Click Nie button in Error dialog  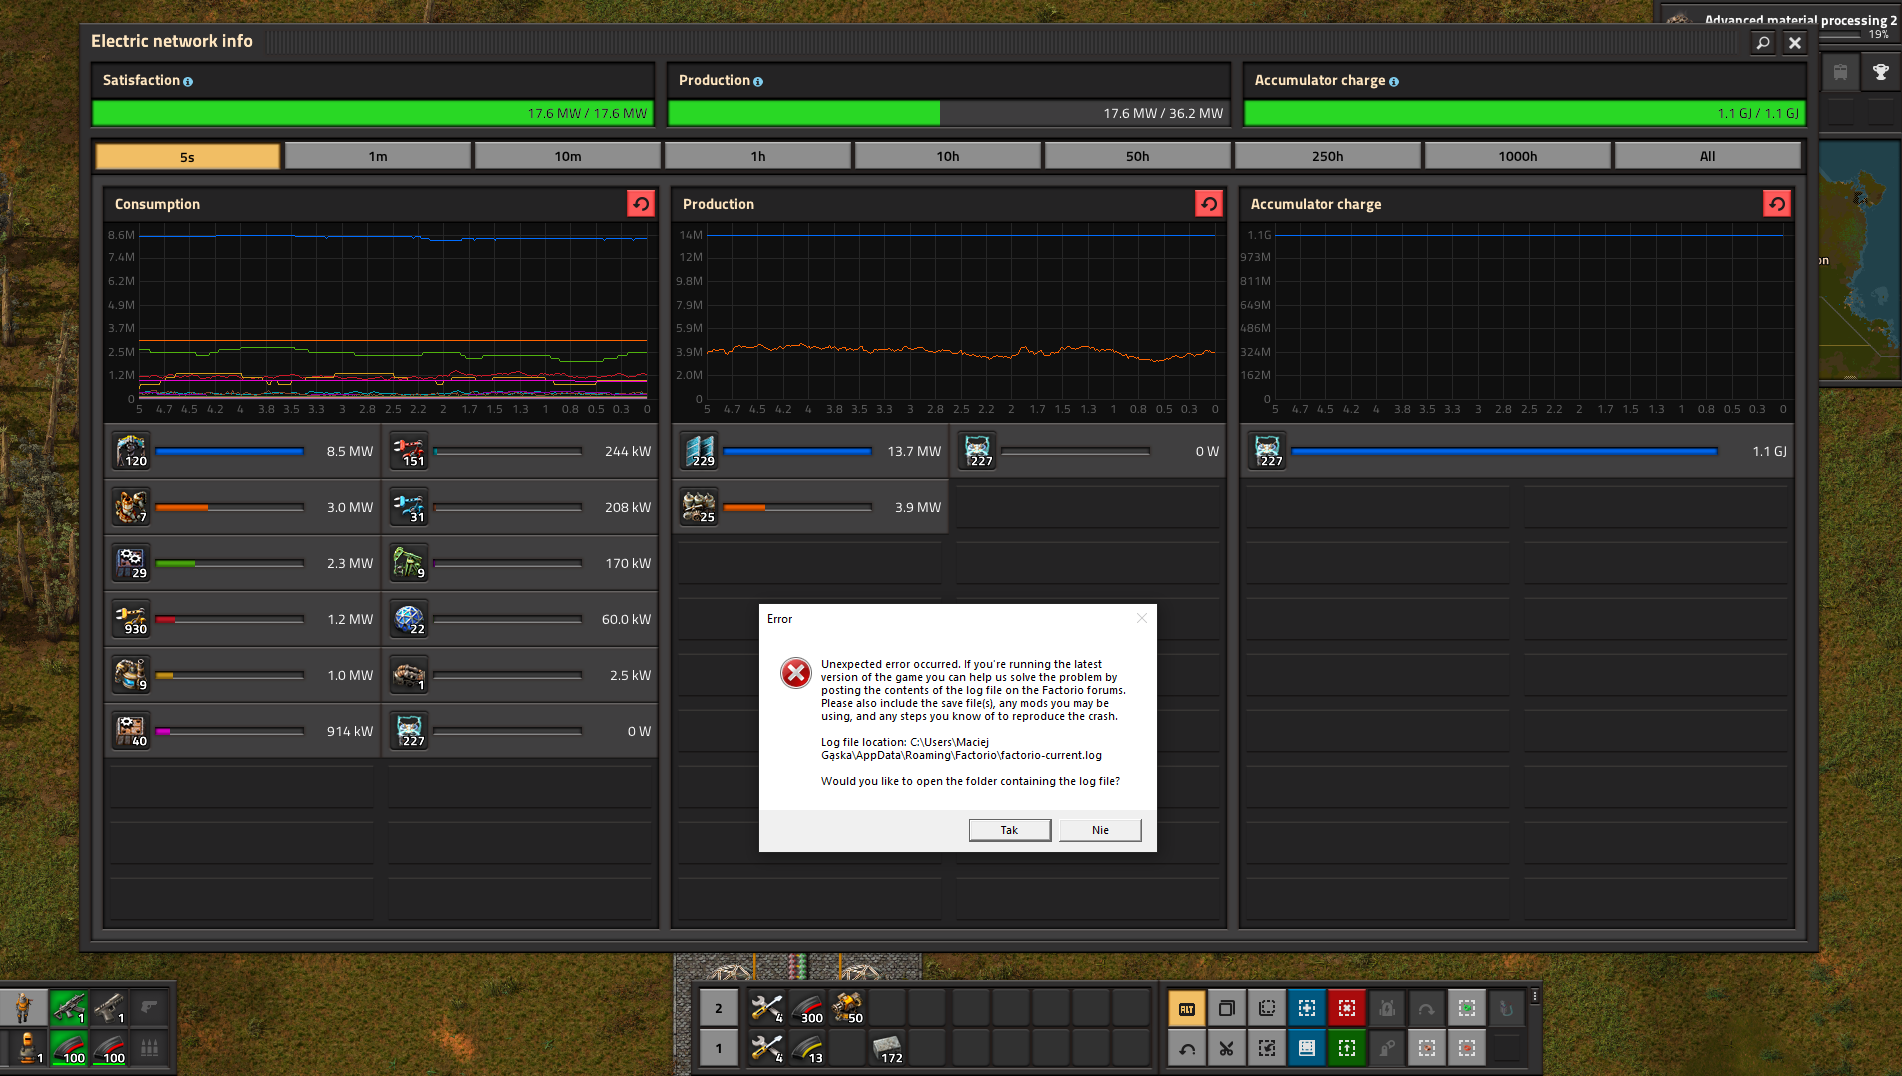tap(1100, 830)
